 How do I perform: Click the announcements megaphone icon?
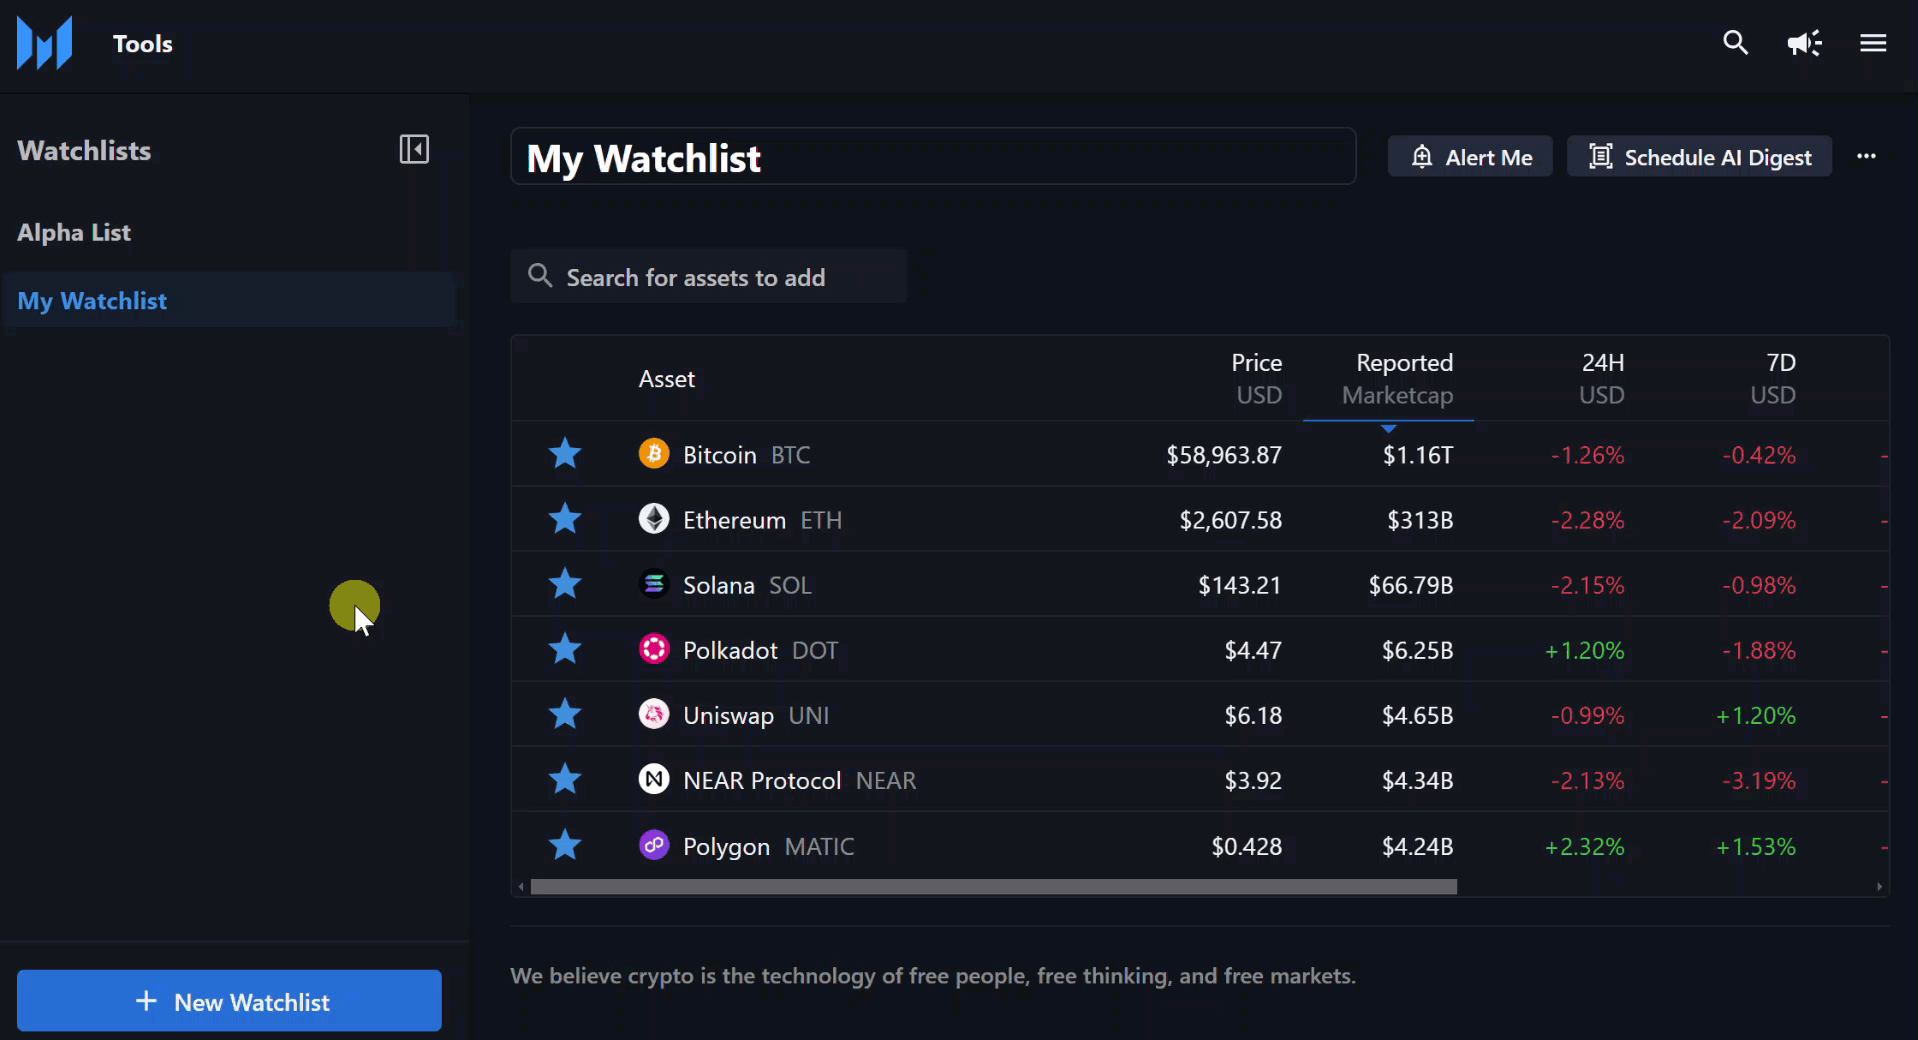pyautogui.click(x=1803, y=43)
